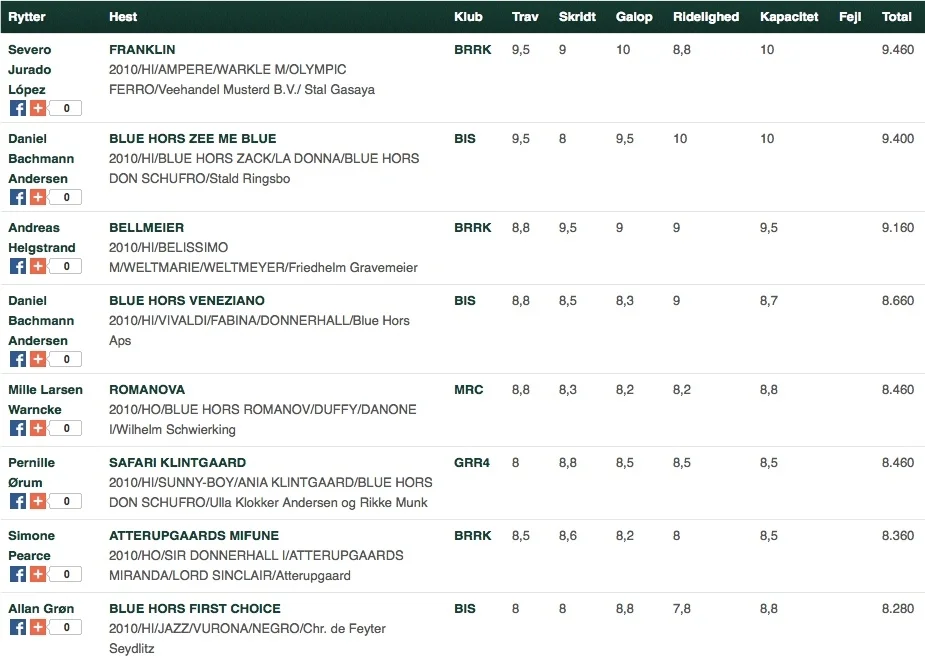Share Simone Pearce result on Facebook
The width and height of the screenshot is (925, 662).
coord(18,574)
